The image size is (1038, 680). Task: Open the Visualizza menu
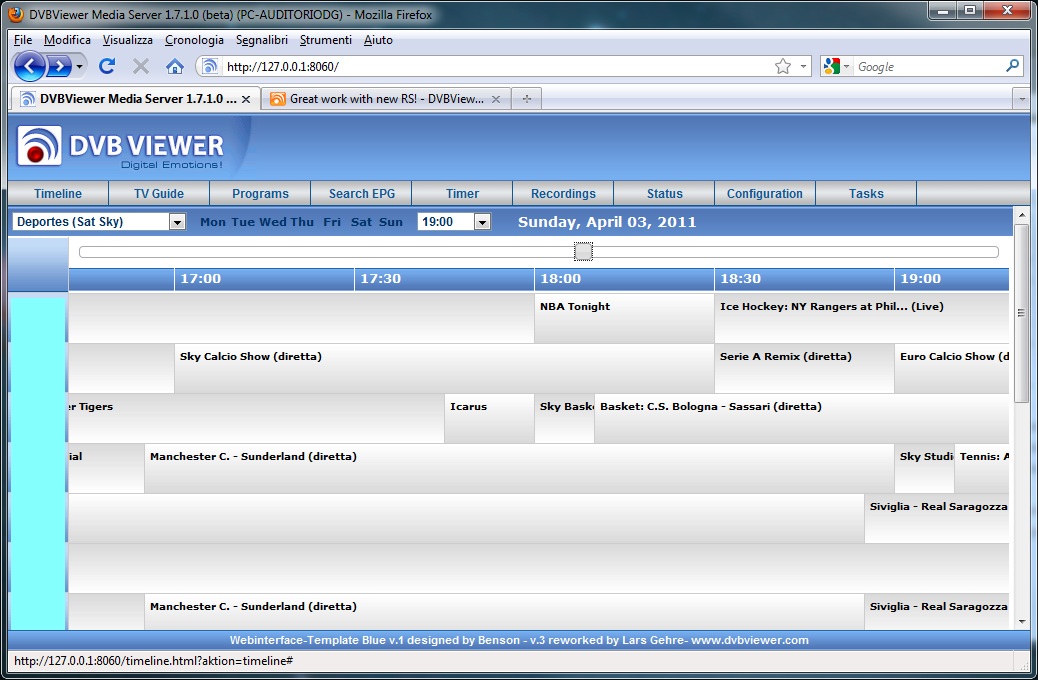pos(127,40)
